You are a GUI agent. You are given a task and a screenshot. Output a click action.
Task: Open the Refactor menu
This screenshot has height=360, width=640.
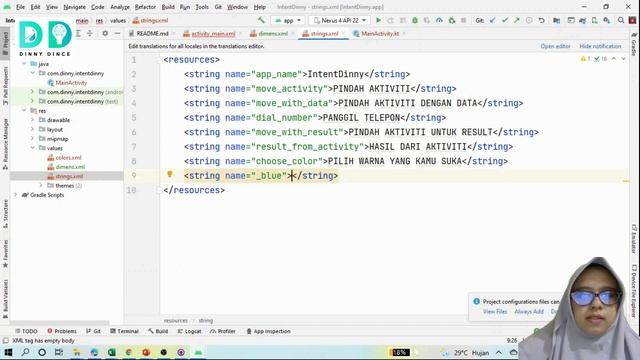pos(145,7)
